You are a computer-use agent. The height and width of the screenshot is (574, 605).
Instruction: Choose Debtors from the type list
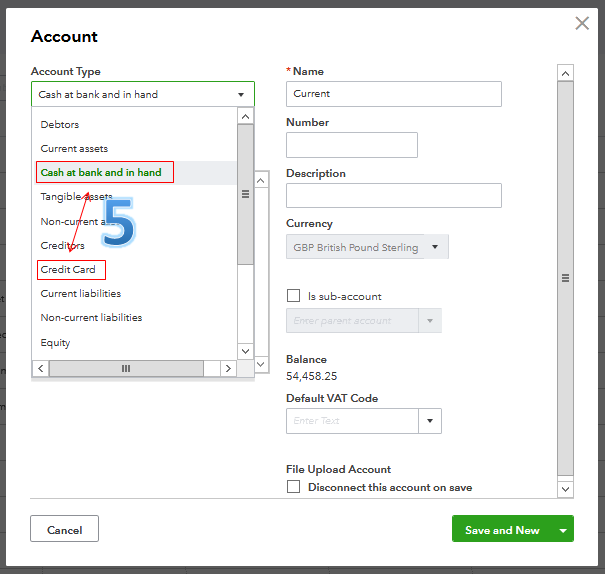60,124
